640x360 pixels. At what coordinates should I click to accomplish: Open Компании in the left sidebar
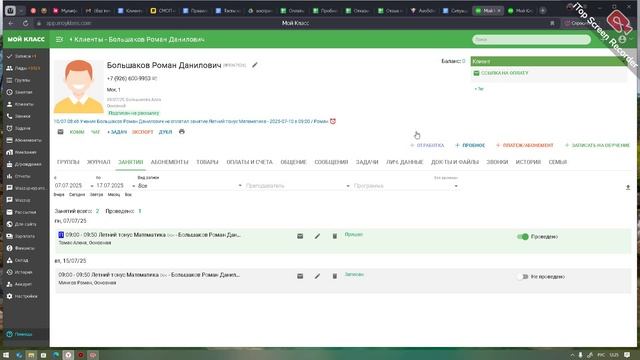(22, 152)
